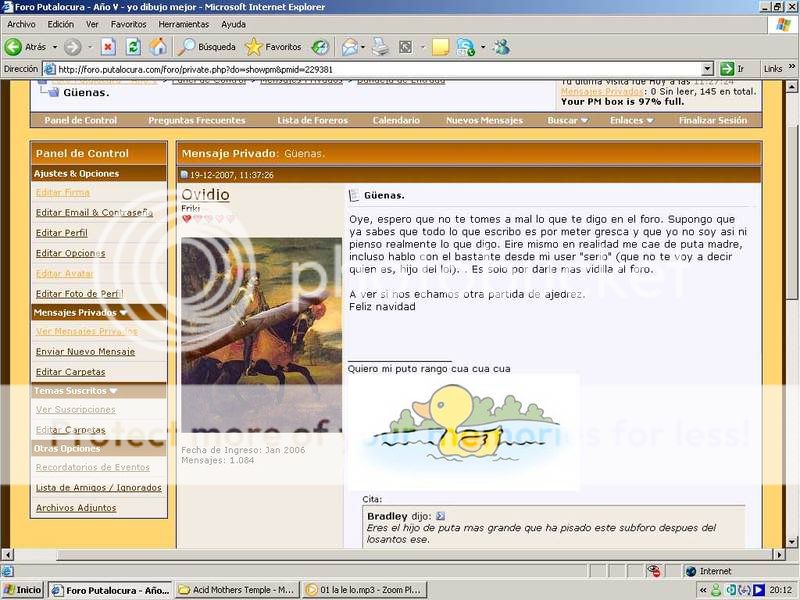
Task: Open the Favoritos star panel
Action: 273,47
